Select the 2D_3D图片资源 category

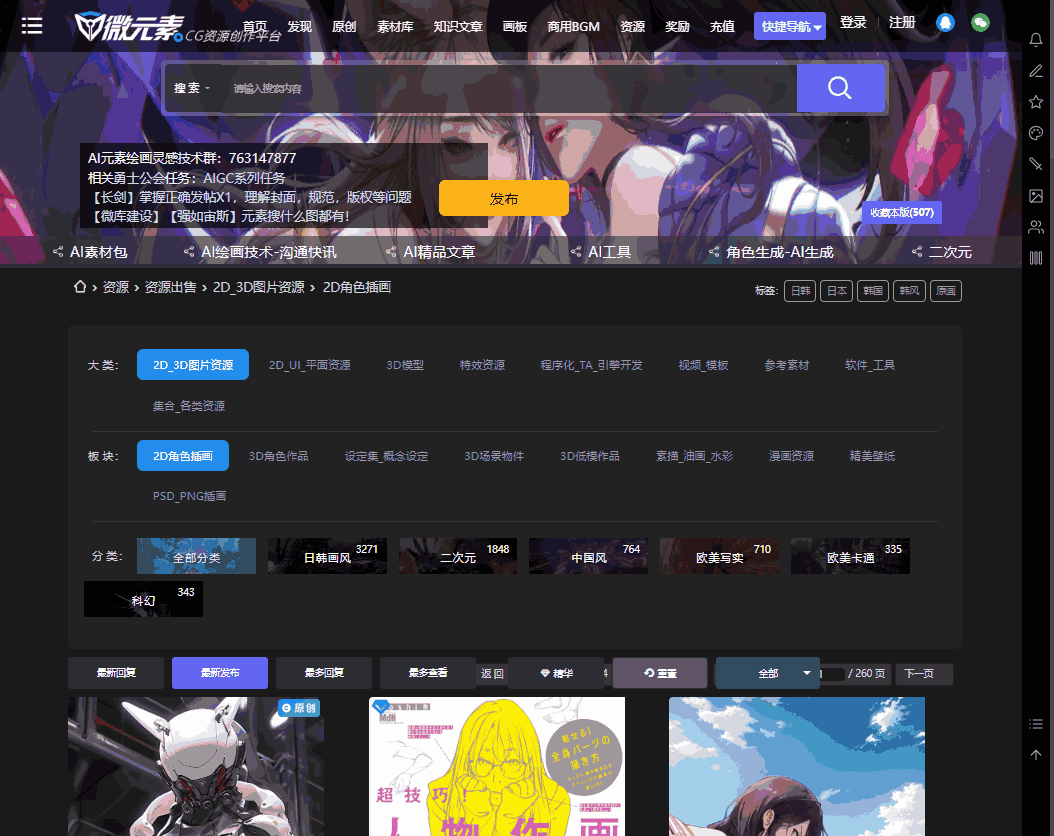pos(193,365)
